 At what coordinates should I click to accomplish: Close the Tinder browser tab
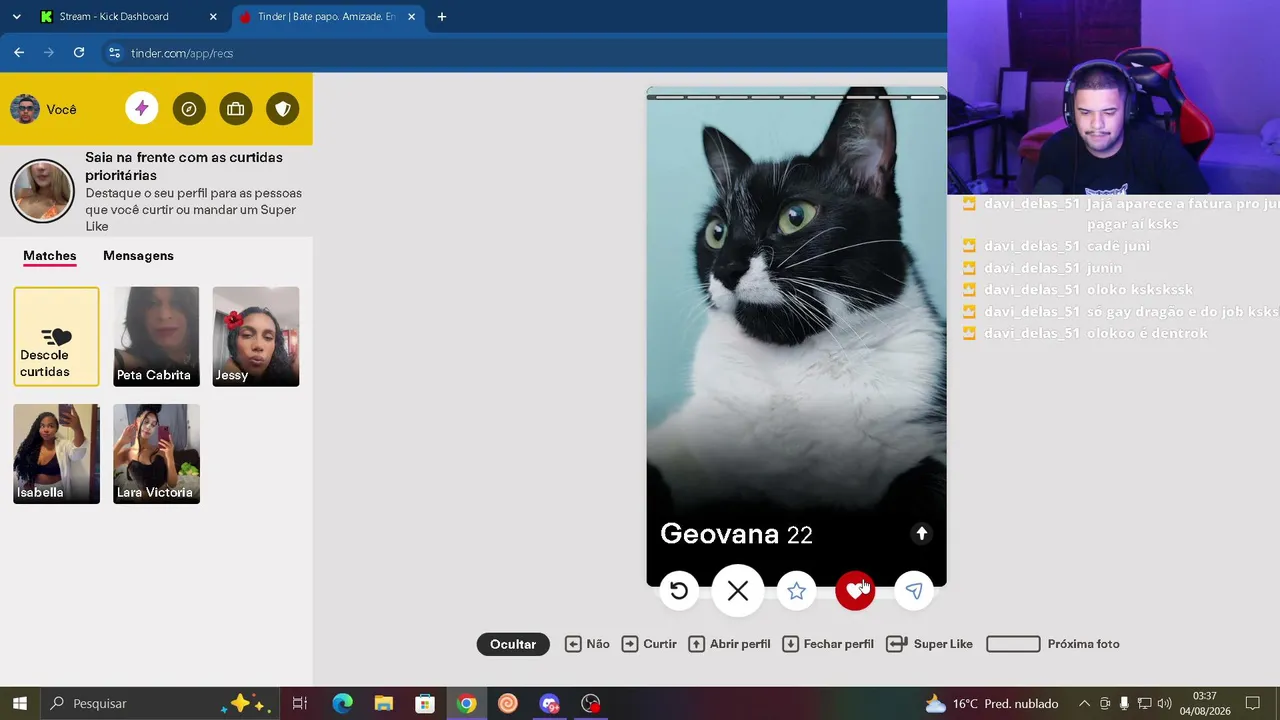(x=411, y=17)
